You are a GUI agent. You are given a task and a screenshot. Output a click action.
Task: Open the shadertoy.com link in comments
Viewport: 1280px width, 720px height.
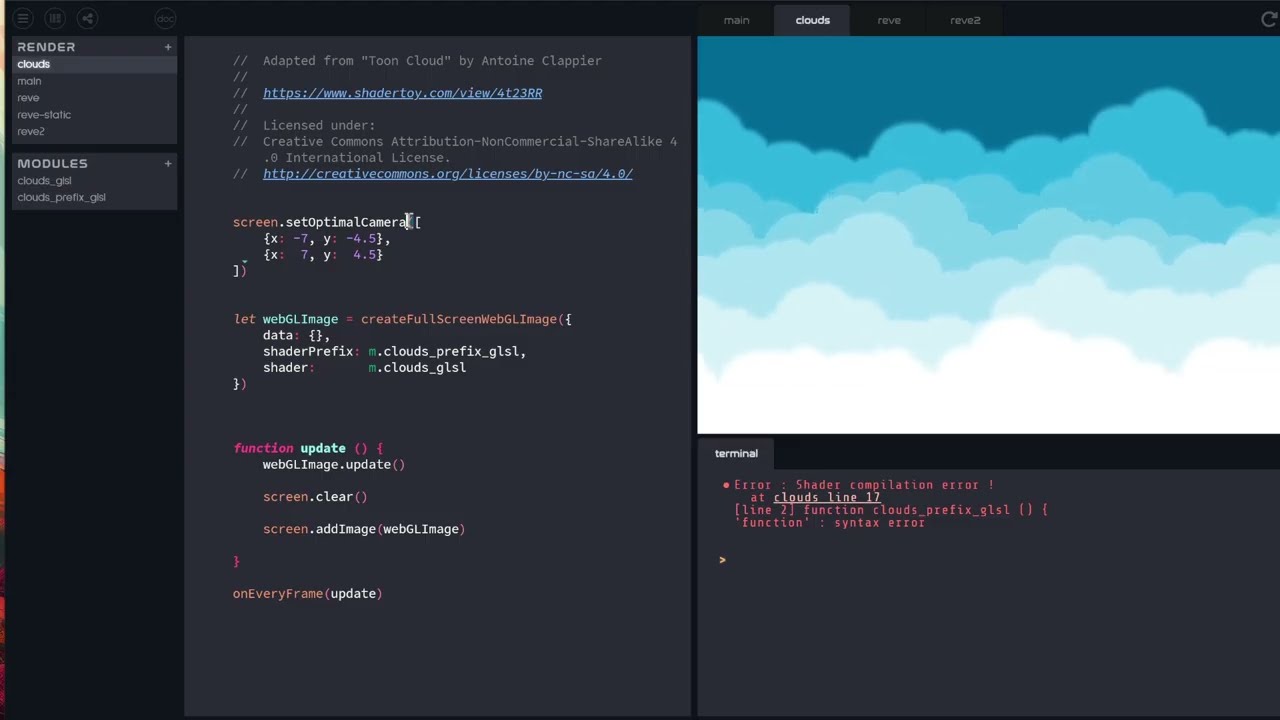[x=402, y=93]
